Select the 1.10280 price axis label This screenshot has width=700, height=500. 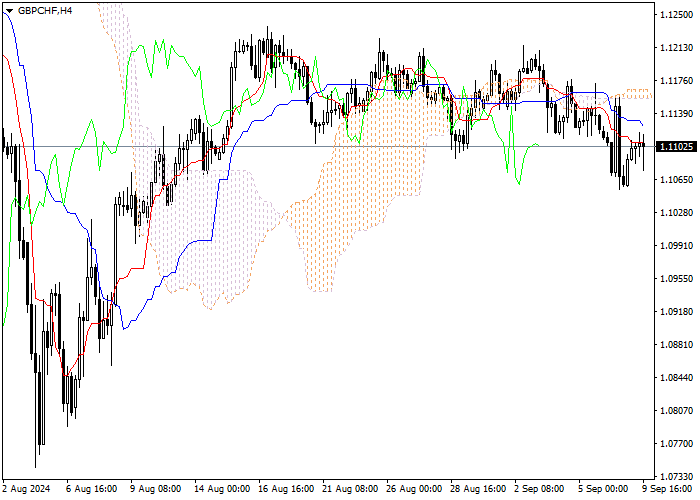[x=676, y=212]
